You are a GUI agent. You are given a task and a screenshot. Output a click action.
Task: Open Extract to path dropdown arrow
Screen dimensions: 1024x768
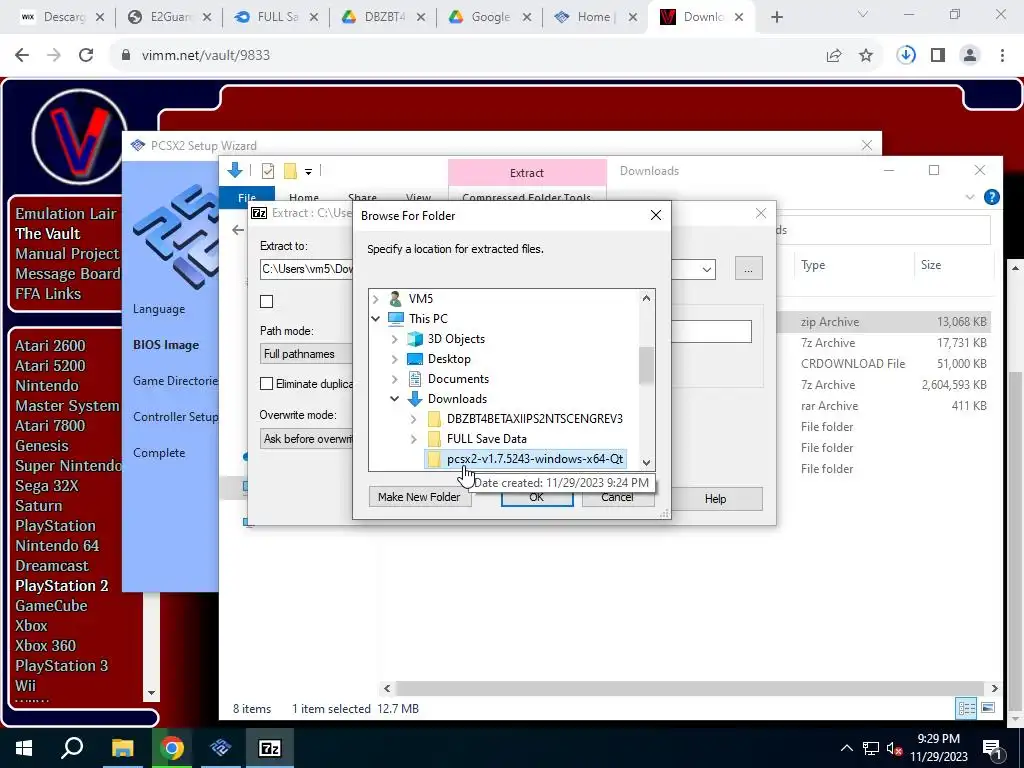pos(707,269)
